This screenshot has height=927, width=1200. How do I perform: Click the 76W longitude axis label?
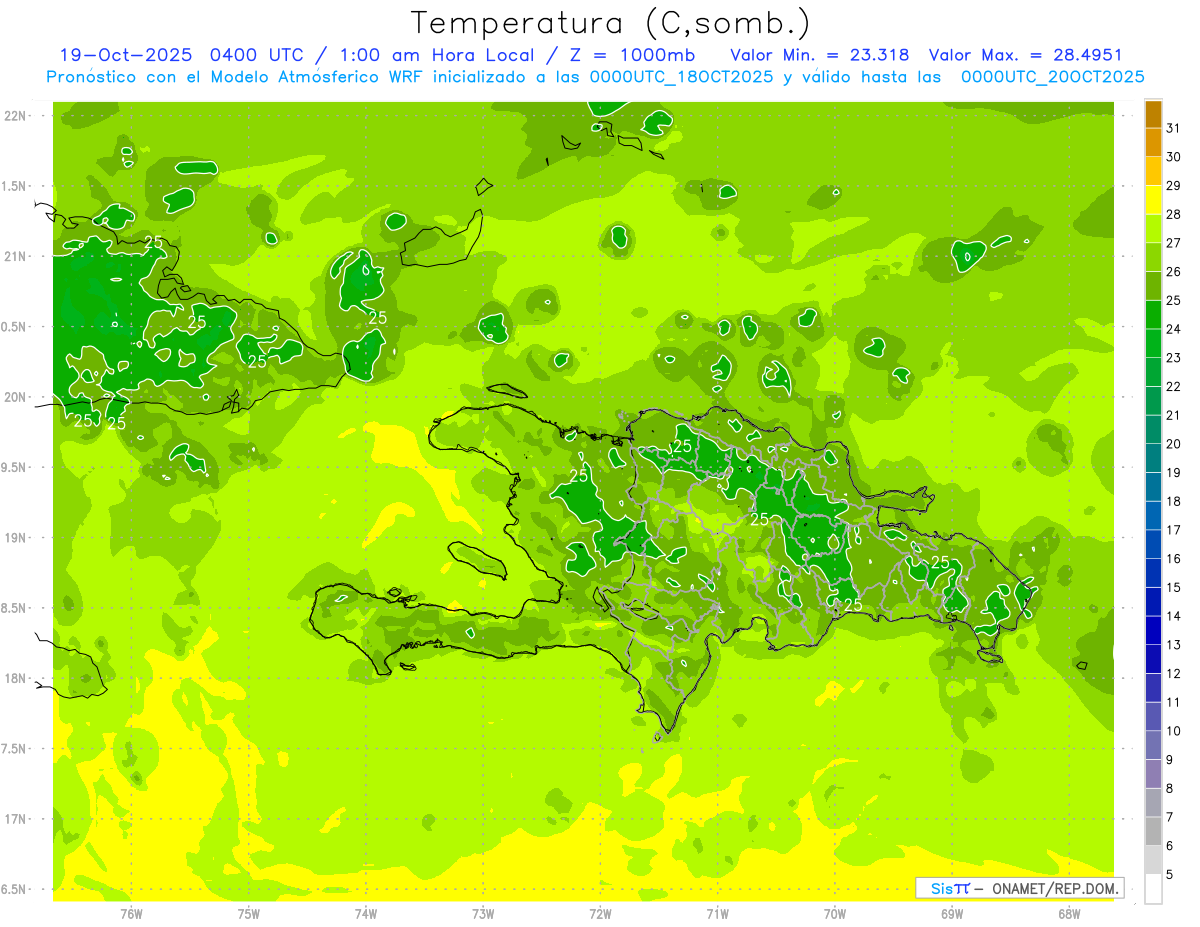tap(131, 913)
